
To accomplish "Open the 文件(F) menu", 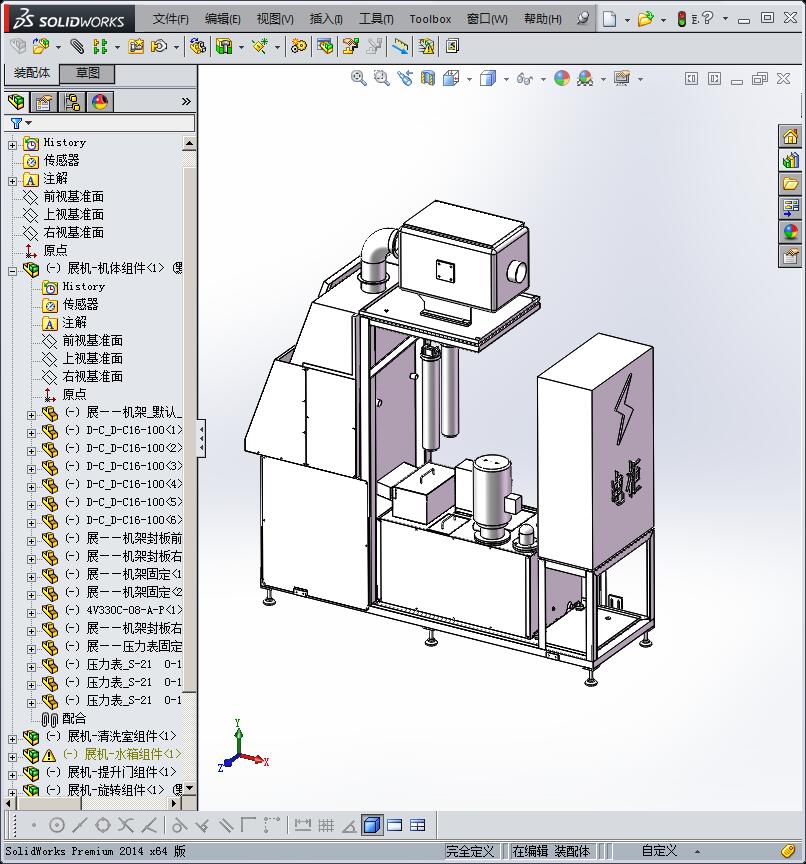I will point(170,19).
